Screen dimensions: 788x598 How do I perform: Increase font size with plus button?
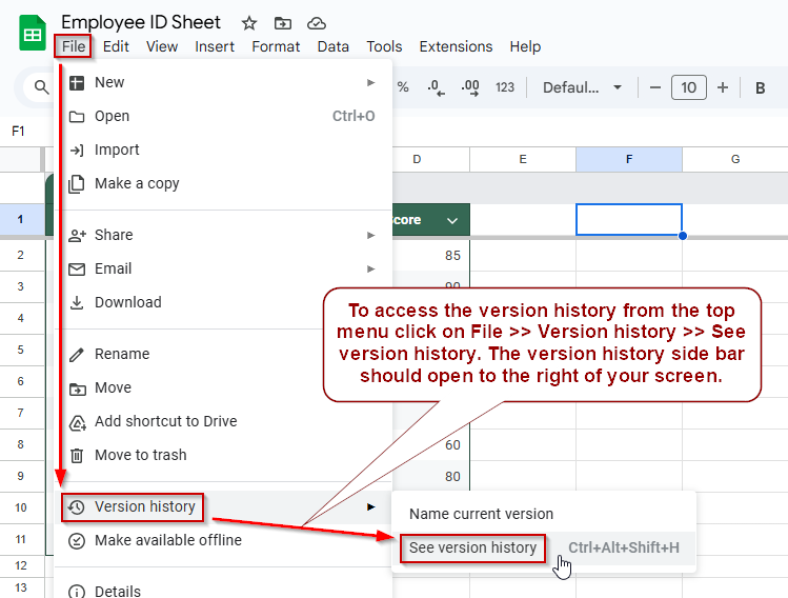[722, 88]
